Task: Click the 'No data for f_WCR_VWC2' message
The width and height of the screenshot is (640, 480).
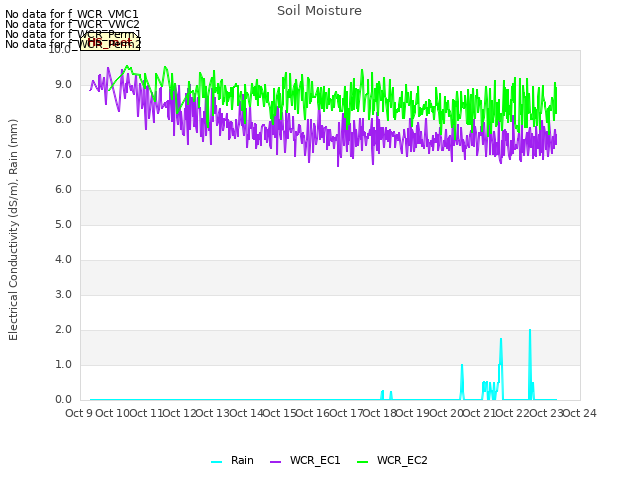Action: [72, 24]
